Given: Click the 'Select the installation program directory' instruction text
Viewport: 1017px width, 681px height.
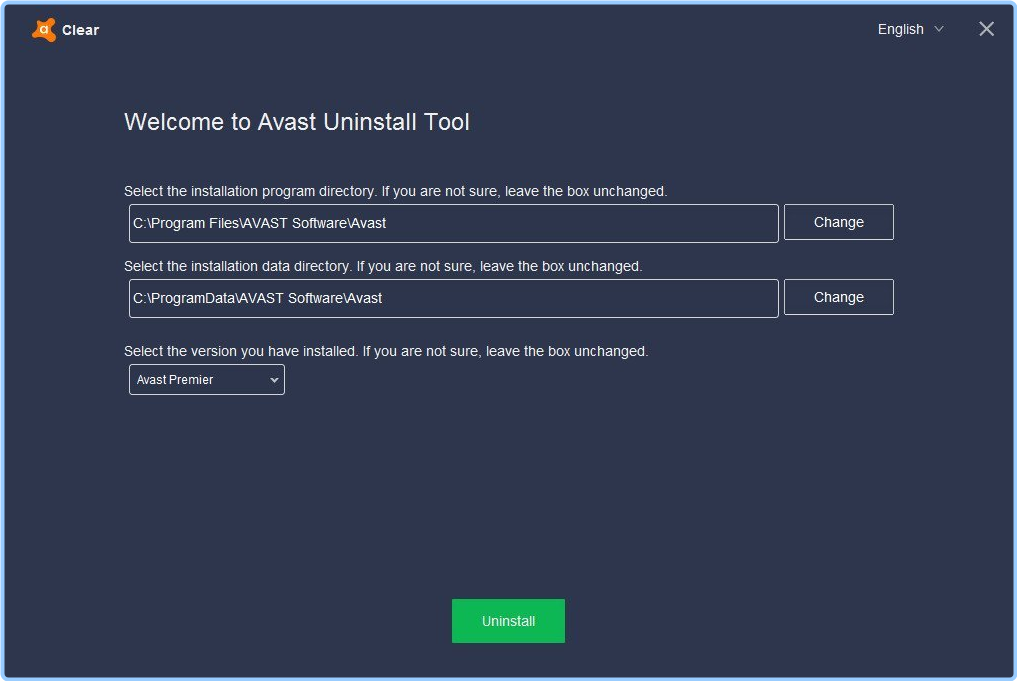Looking at the screenshot, I should (395, 191).
